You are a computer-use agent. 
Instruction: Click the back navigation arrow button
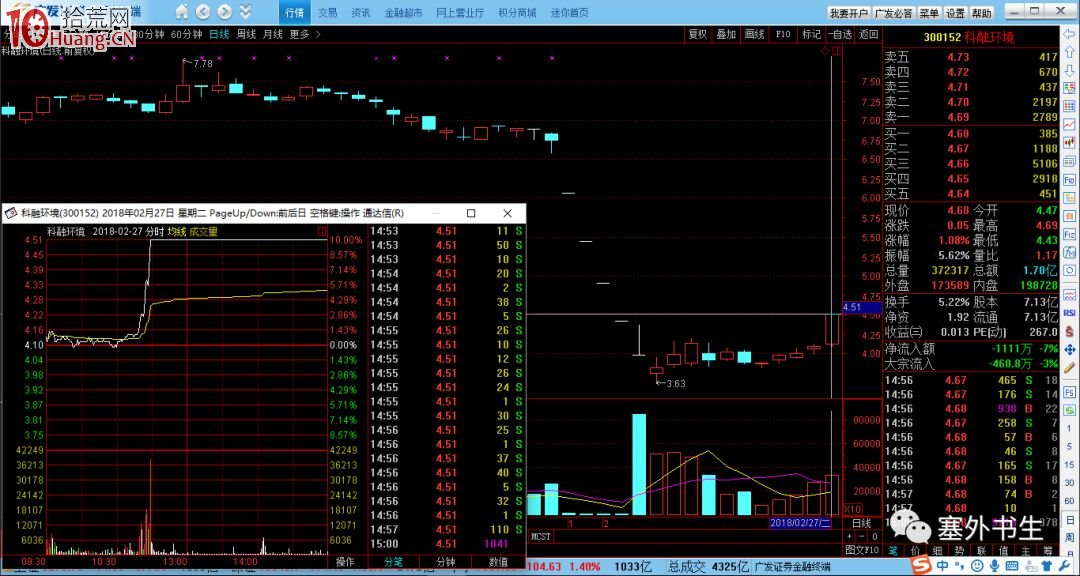(203, 12)
